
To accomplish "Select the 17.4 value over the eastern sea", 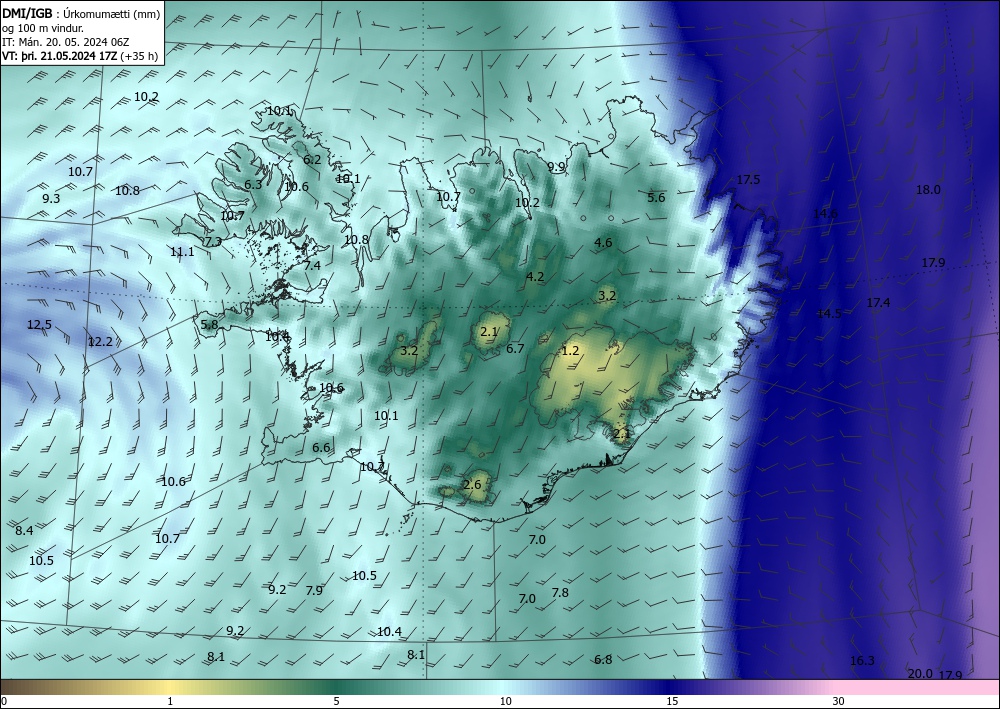I will (x=878, y=303).
